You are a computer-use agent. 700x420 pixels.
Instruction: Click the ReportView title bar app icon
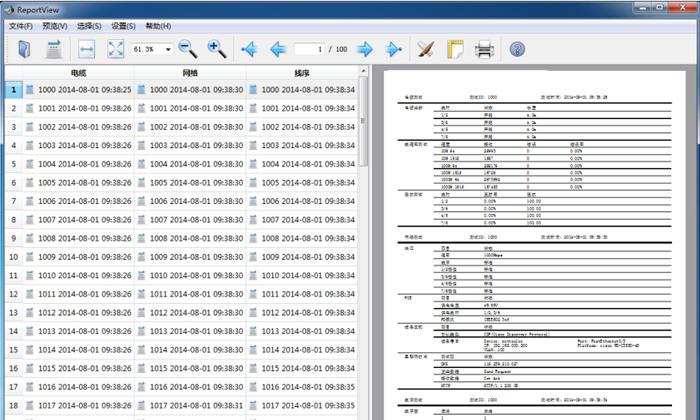coord(9,10)
